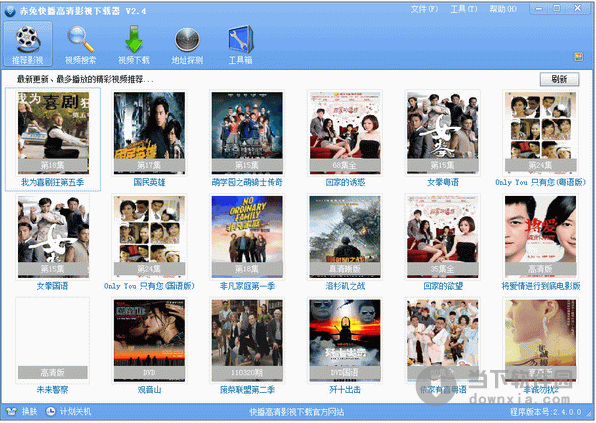Click the 最新更新、最多播放的精彩视频推荐 heading text
The image size is (596, 423).
(x=85, y=79)
